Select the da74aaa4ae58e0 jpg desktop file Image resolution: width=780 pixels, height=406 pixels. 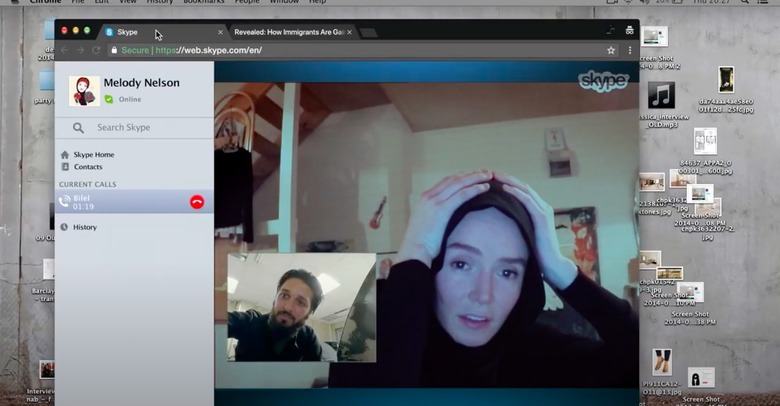[x=726, y=80]
